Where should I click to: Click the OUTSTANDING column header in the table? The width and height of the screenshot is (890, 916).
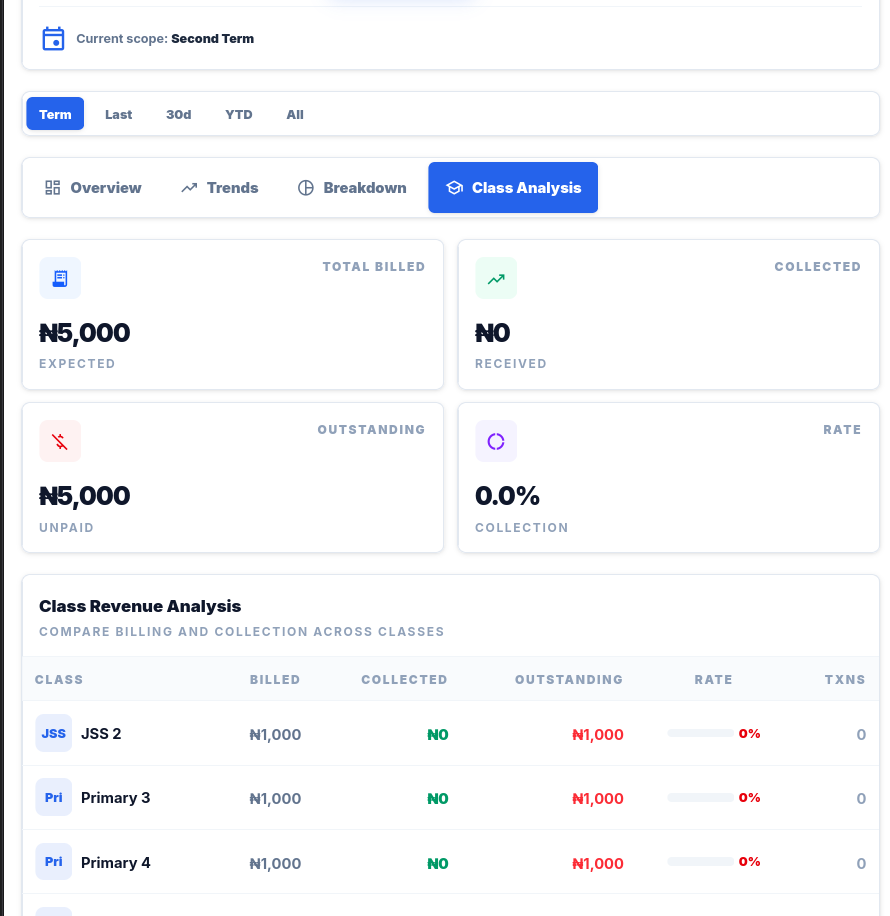pos(569,679)
